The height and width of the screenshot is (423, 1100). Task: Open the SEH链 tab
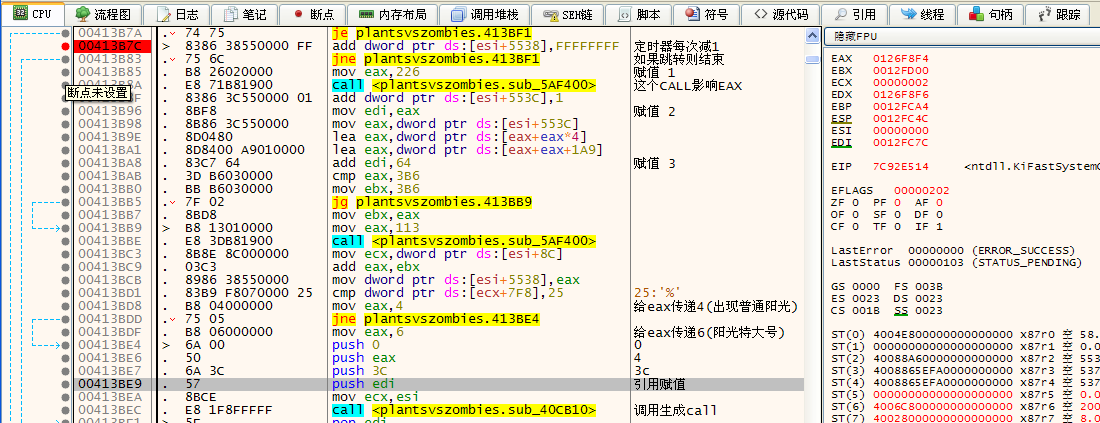[x=568, y=13]
